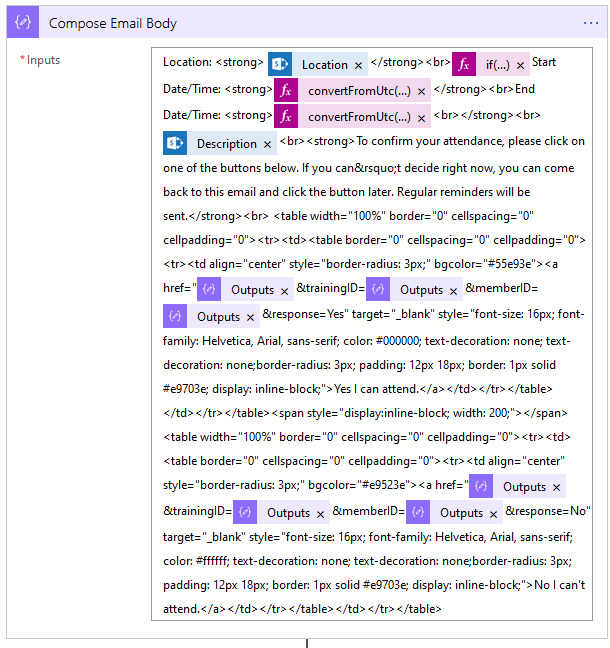Click the Compose Email Body title text
Screen dimensions: 610x648
(112, 22)
